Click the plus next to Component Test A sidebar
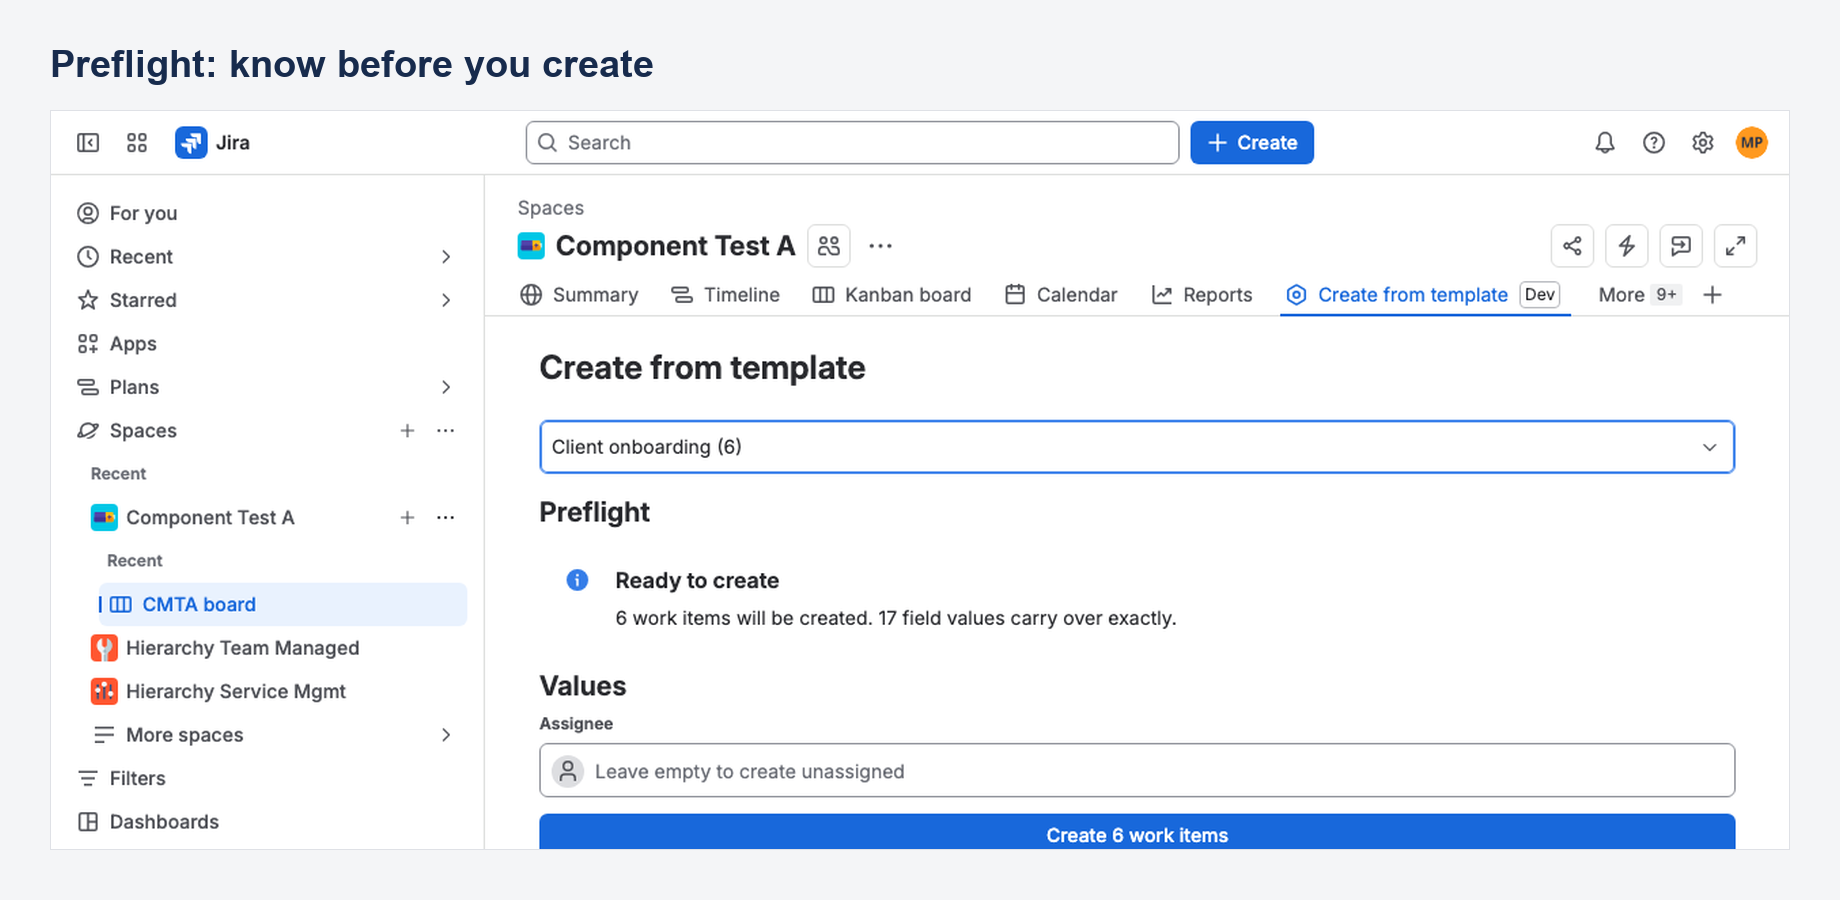The height and width of the screenshot is (900, 1840). (x=407, y=518)
